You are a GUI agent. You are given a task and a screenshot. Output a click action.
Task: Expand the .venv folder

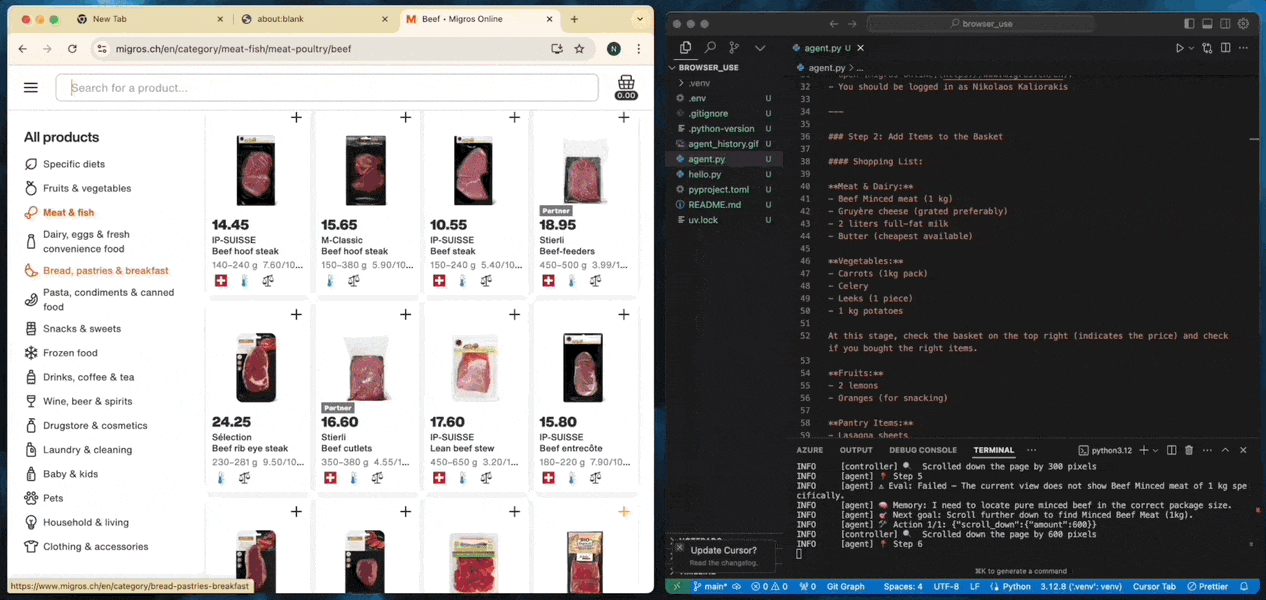point(698,83)
